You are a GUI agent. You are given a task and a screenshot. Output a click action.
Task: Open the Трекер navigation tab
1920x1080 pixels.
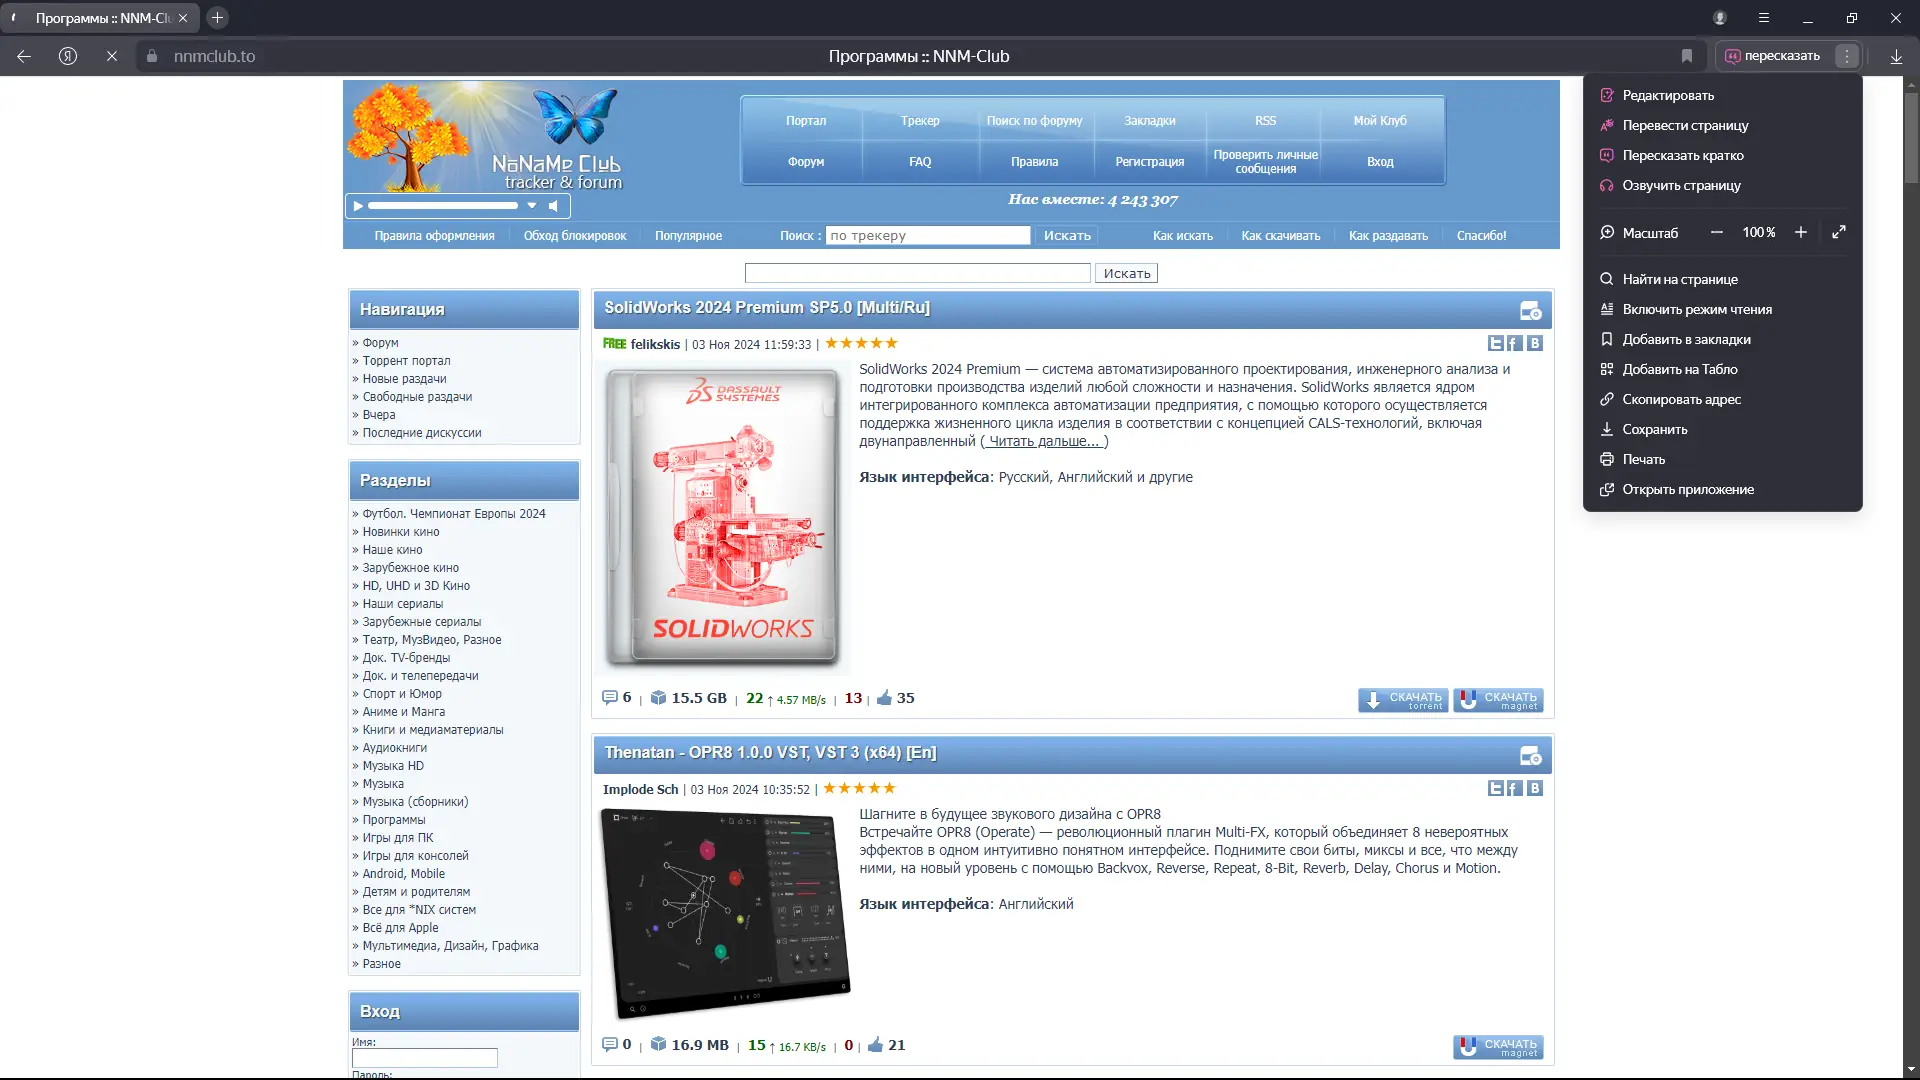pyautogui.click(x=920, y=121)
